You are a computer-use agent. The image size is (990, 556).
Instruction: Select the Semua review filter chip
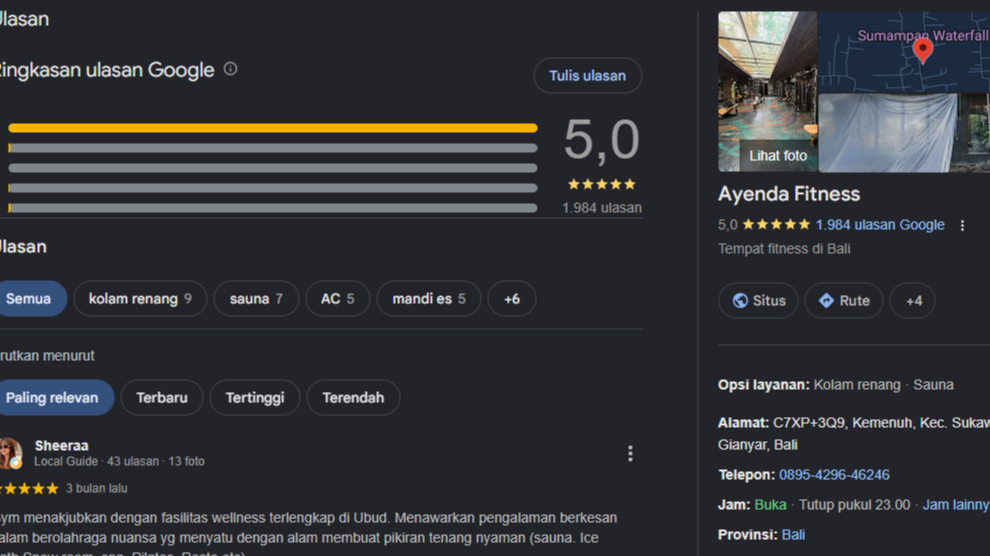[x=32, y=299]
